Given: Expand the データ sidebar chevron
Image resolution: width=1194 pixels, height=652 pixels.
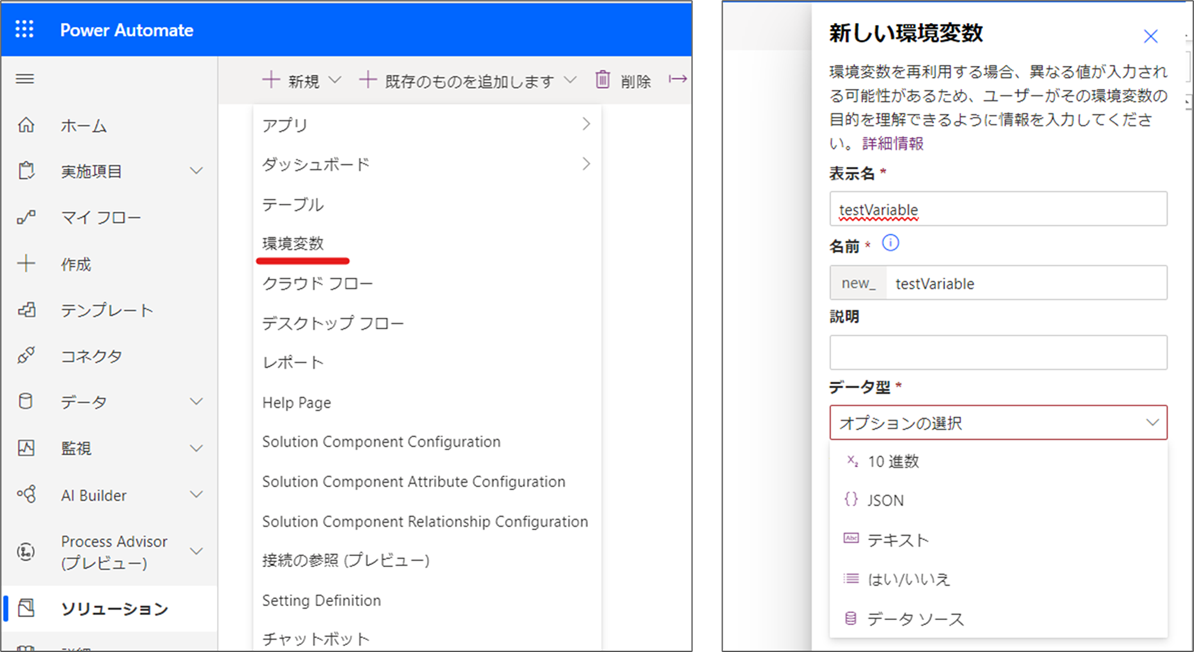Looking at the screenshot, I should coord(196,401).
